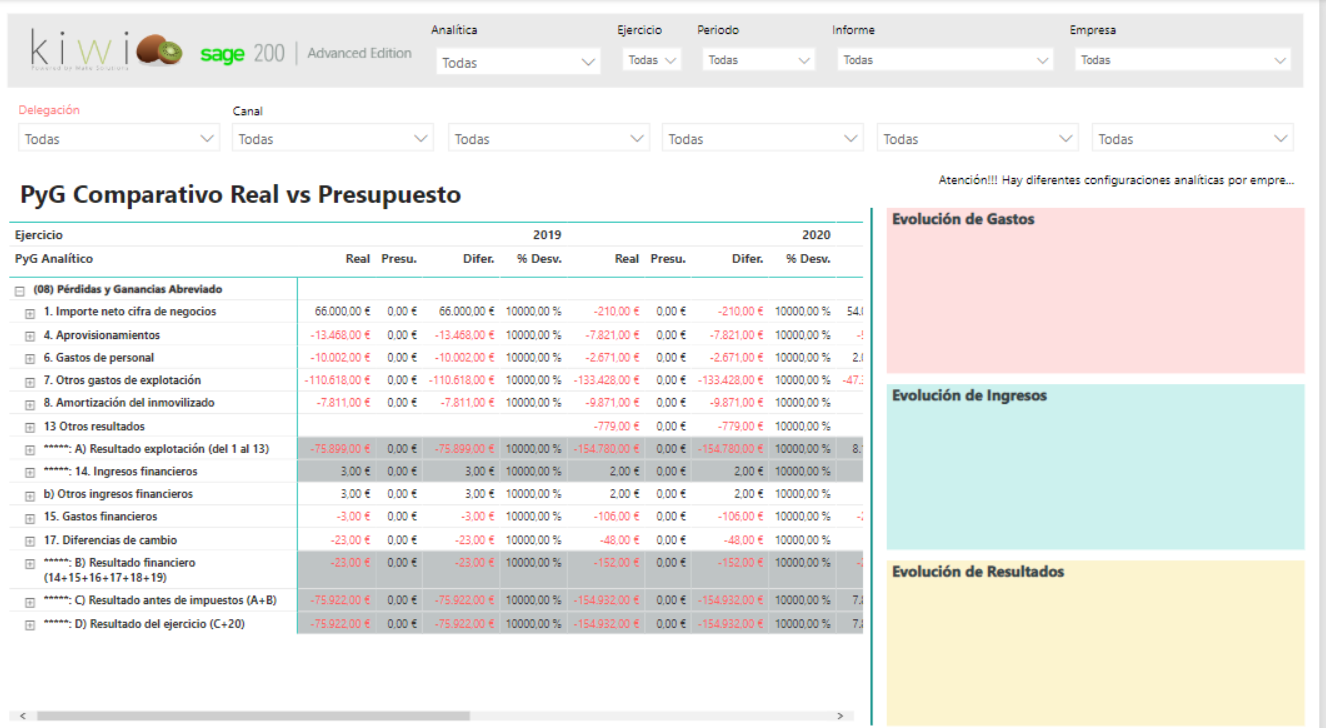Click the left arrow of the horizontal scrollbar
Image resolution: width=1326 pixels, height=728 pixels.
22,716
